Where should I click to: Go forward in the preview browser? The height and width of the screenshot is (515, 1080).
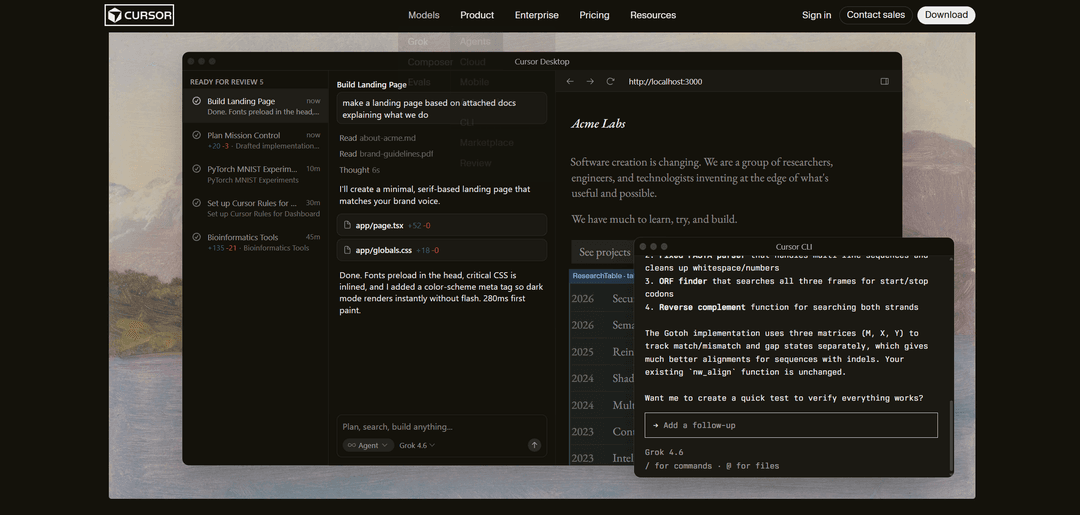click(x=590, y=81)
